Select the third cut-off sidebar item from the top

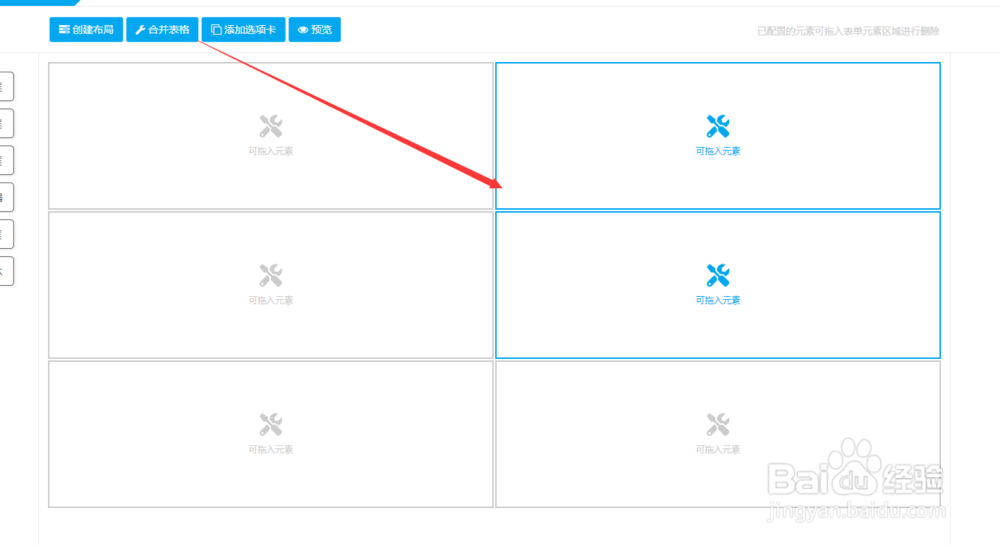click(x=6, y=160)
